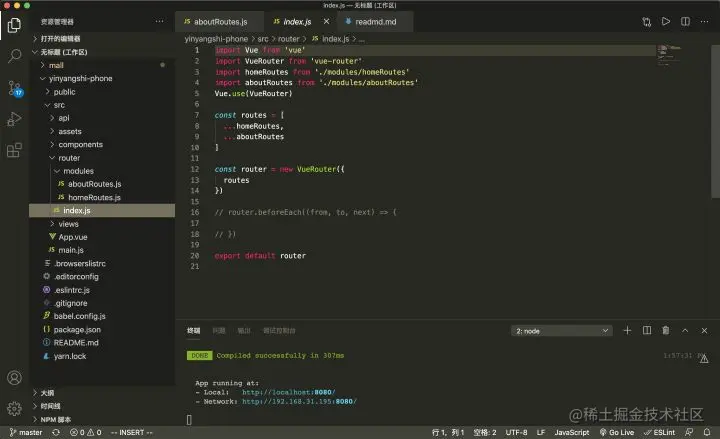
Task: Select the 问题 problems panel tab
Action: pos(219,331)
